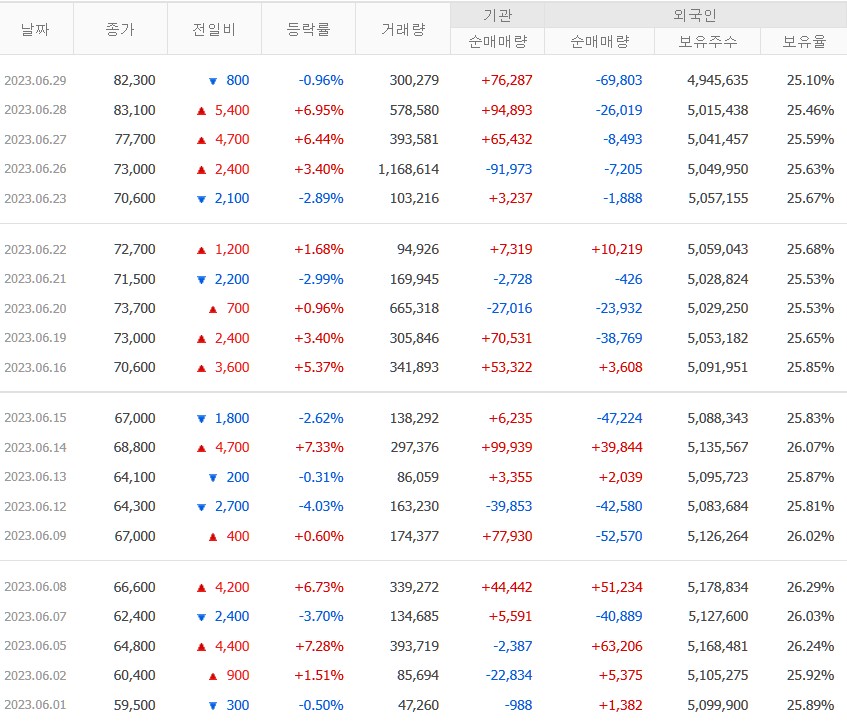Click closing price 68,800
The image size is (847, 727).
(135, 447)
